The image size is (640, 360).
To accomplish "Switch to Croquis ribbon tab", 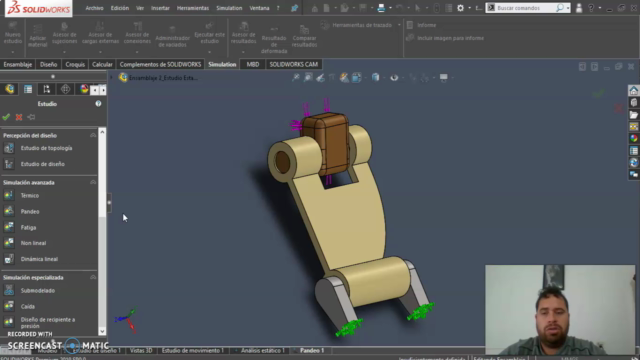I will [x=75, y=64].
